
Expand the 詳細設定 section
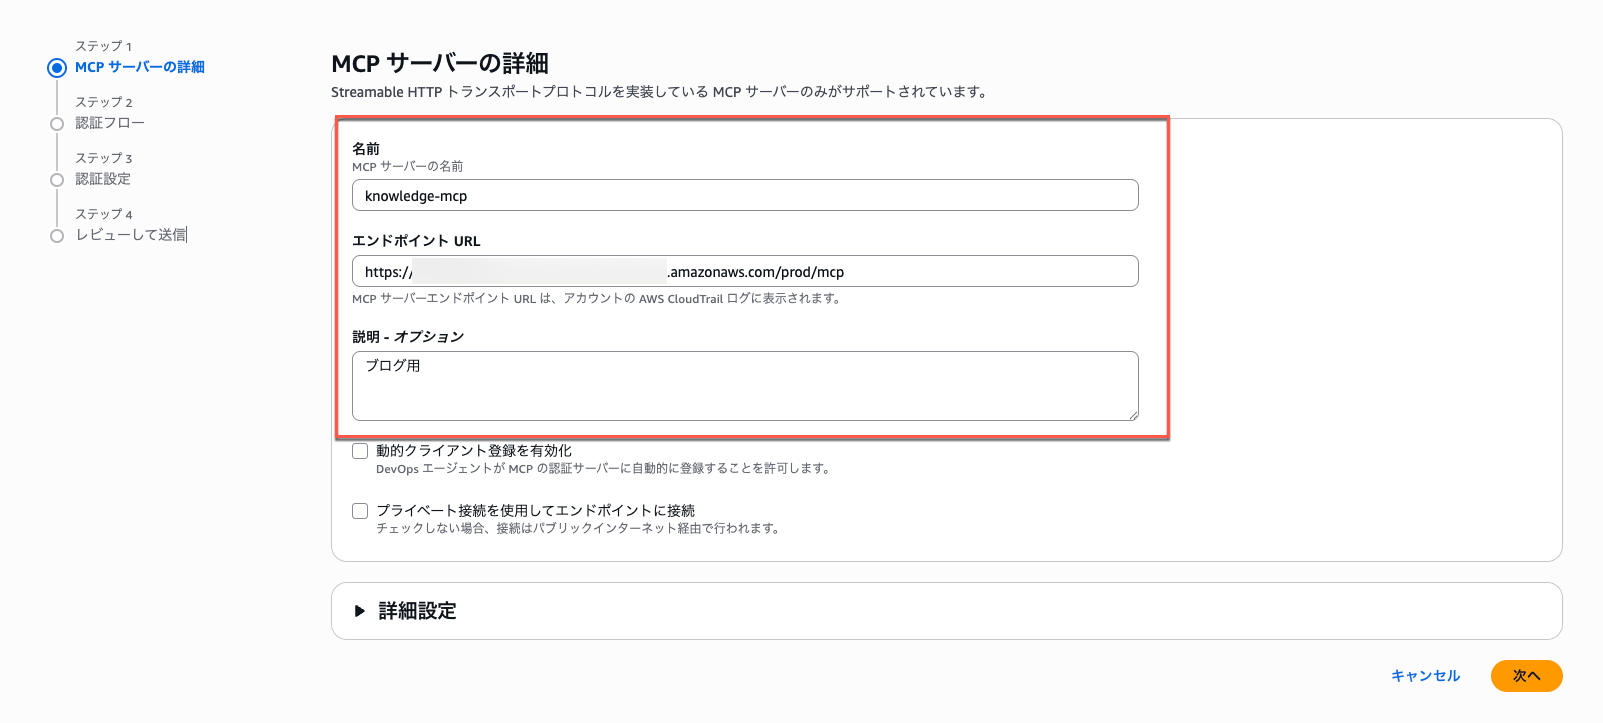pyautogui.click(x=415, y=610)
